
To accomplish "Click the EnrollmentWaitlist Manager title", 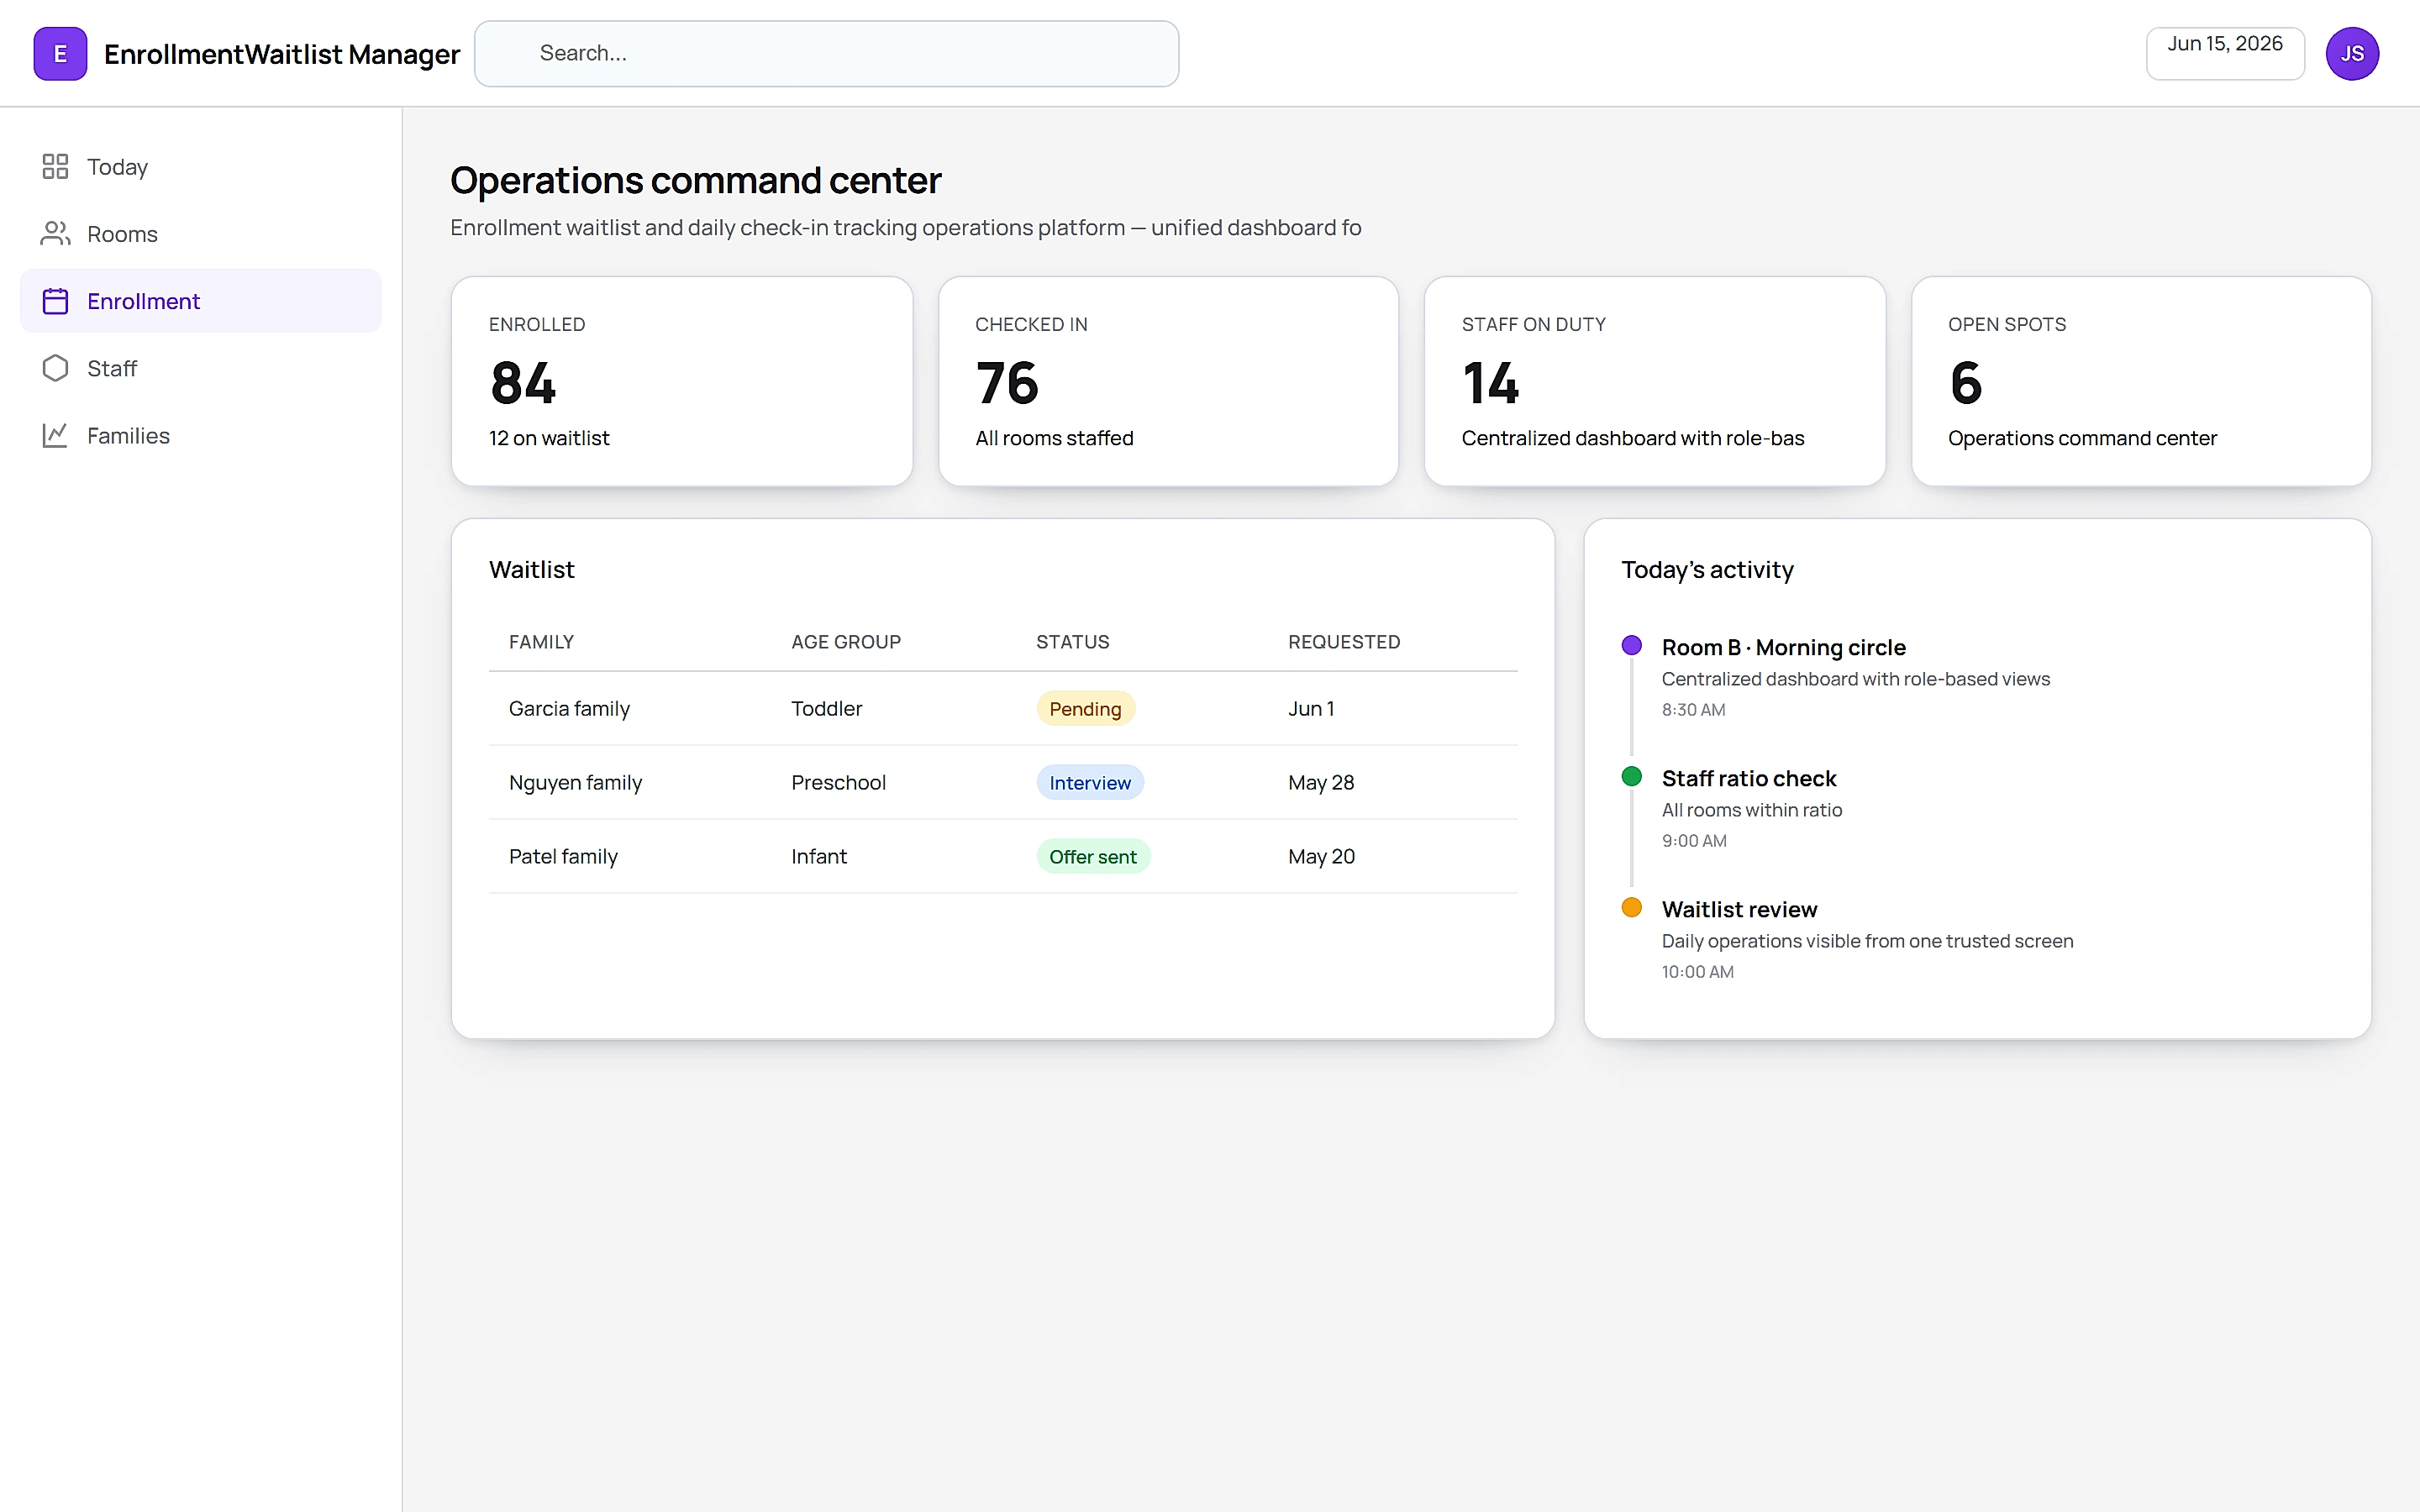I will tap(282, 54).
